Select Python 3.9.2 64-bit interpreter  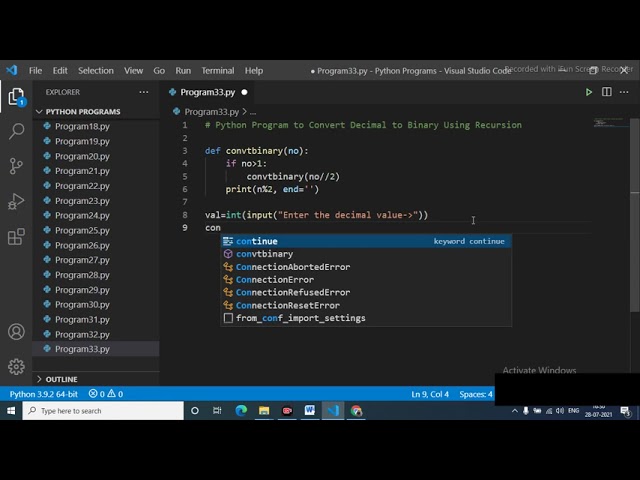[43, 394]
